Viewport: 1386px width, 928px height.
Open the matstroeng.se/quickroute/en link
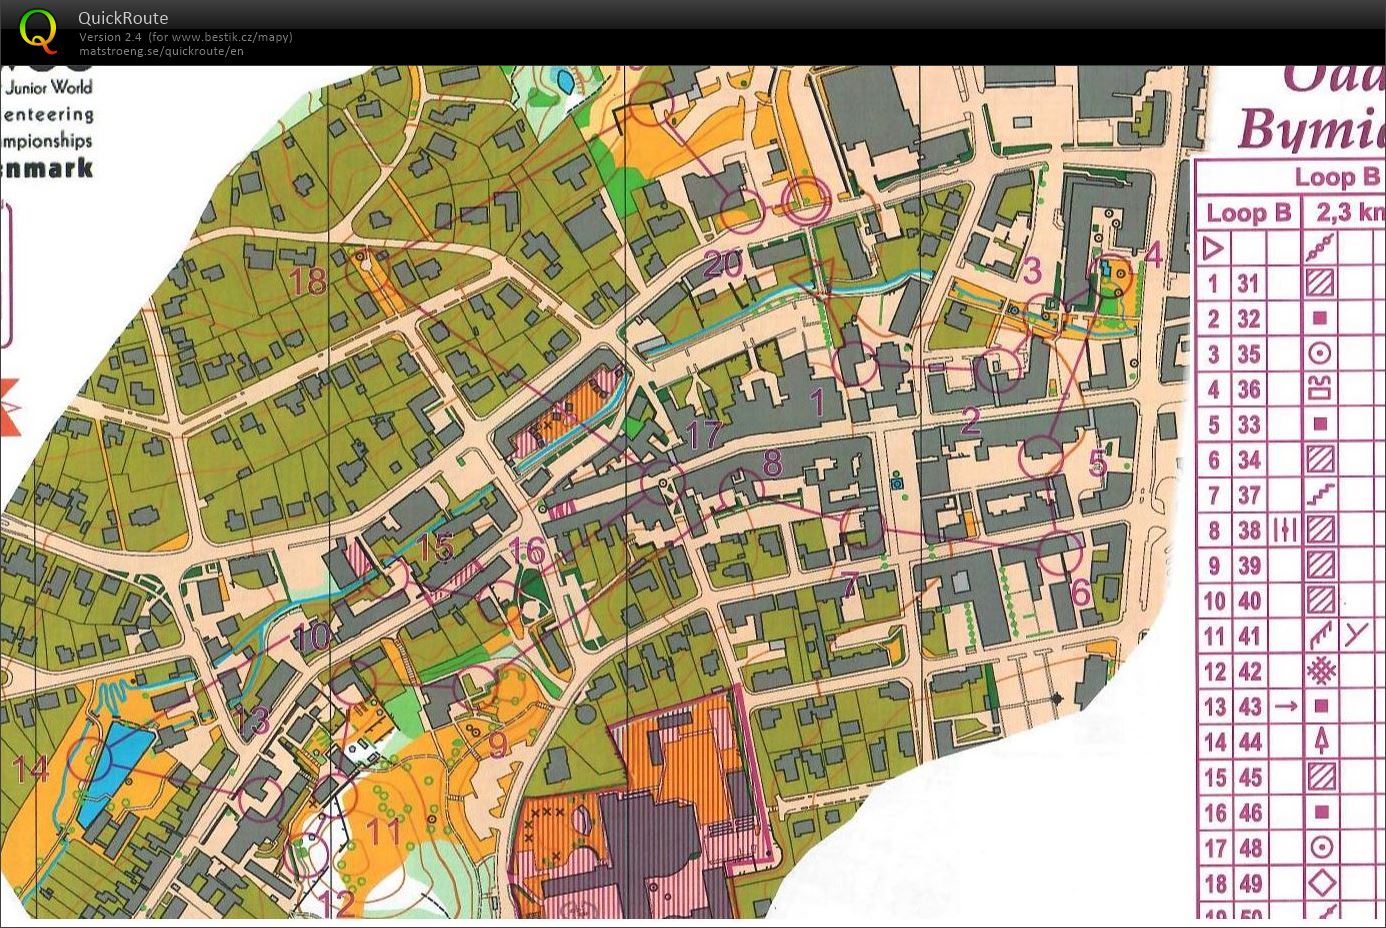coord(161,51)
